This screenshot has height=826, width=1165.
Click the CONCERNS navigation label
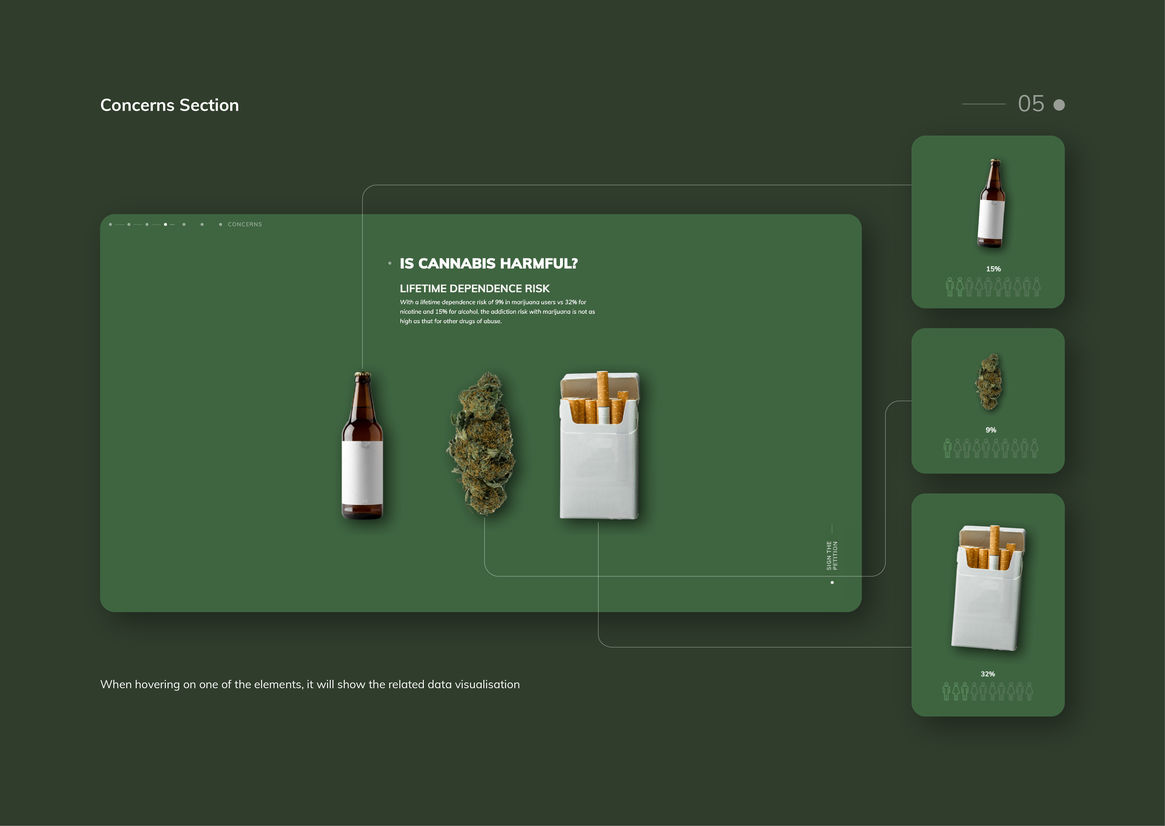pyautogui.click(x=244, y=225)
